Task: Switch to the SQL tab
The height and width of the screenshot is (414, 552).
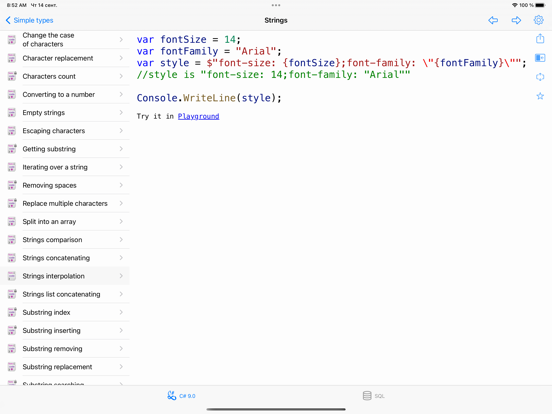Action: click(x=374, y=396)
